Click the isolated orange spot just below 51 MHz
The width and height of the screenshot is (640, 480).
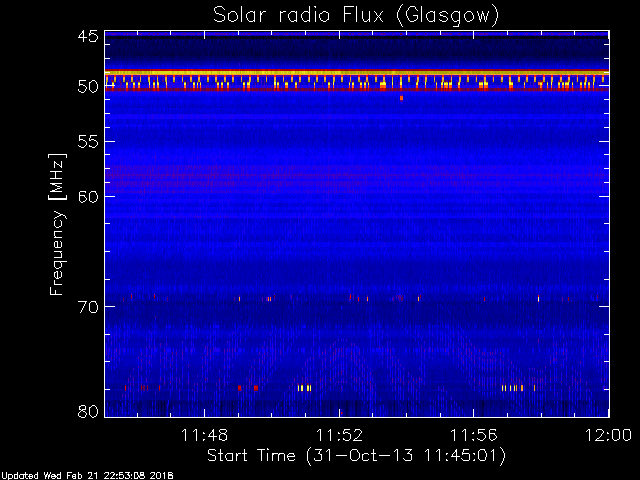(x=402, y=98)
